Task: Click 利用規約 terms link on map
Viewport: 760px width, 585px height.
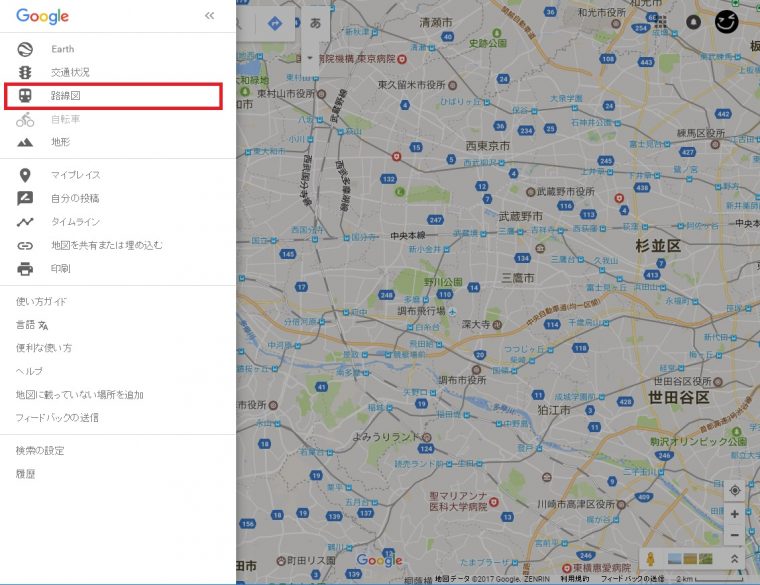Action: click(x=575, y=579)
